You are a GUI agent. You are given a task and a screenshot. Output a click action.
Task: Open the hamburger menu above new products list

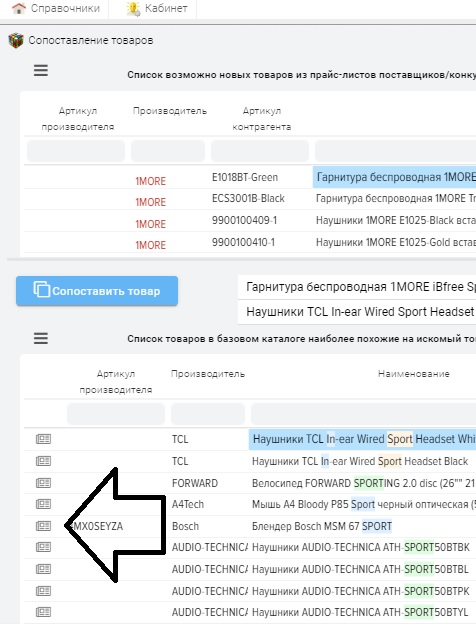[41, 71]
